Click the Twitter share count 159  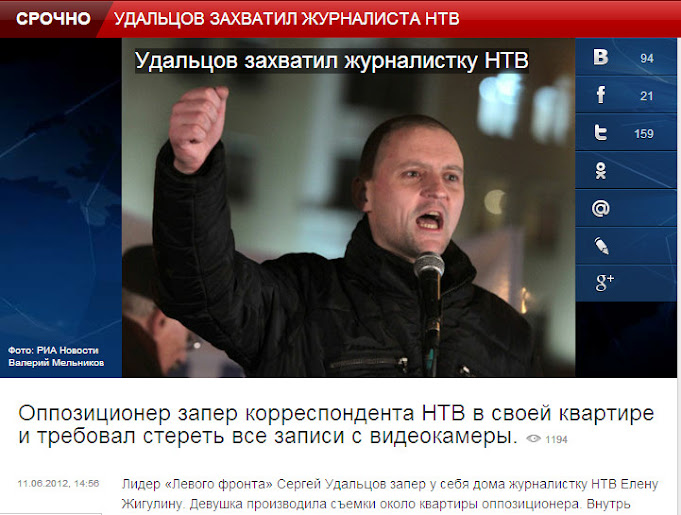pyautogui.click(x=644, y=134)
